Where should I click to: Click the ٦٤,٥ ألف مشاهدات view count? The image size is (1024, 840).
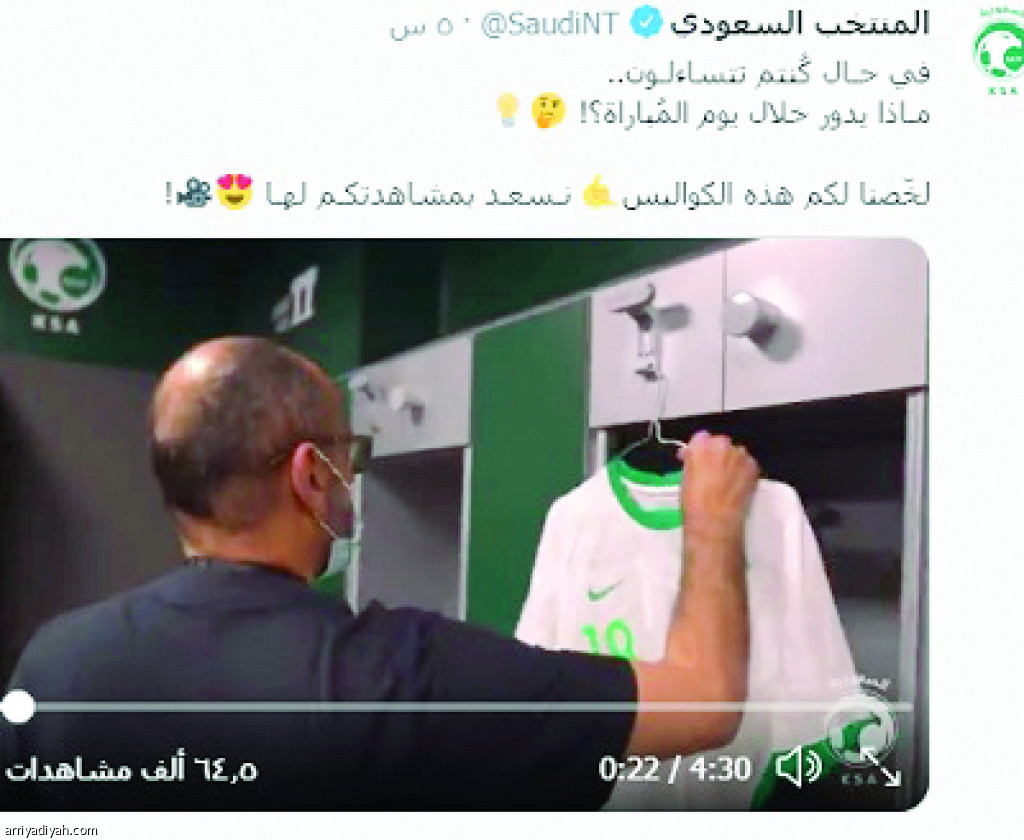[131, 770]
